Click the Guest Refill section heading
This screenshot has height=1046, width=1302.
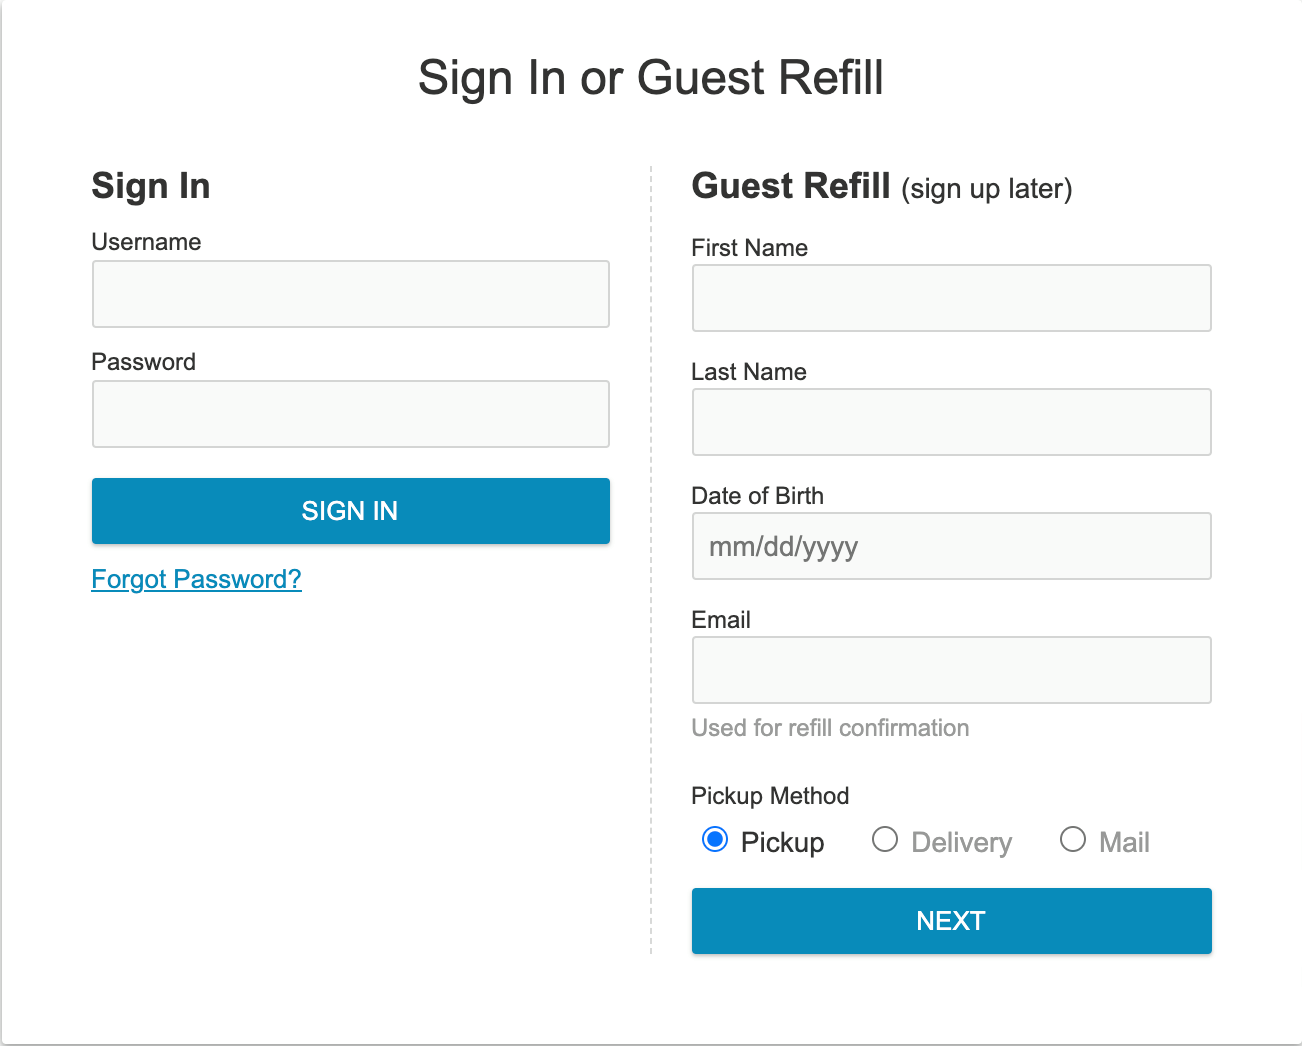790,186
